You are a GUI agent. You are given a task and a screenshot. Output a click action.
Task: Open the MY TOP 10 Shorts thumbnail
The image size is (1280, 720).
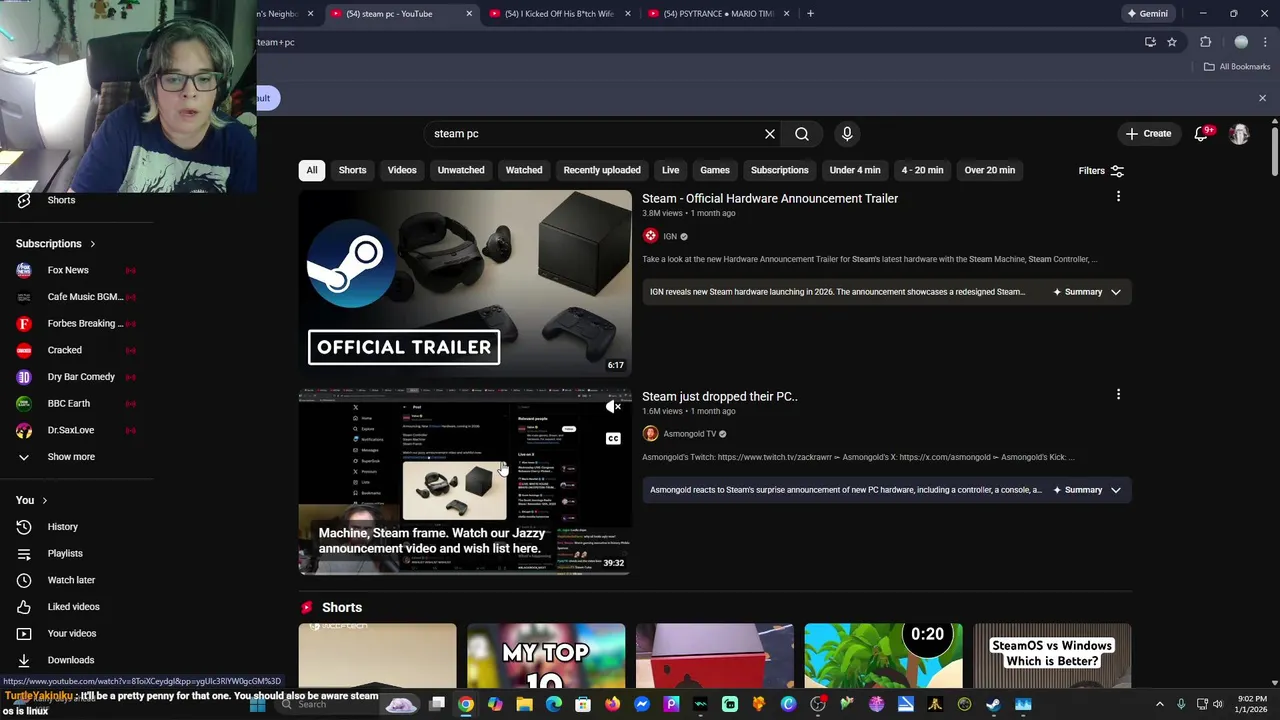coord(546,656)
